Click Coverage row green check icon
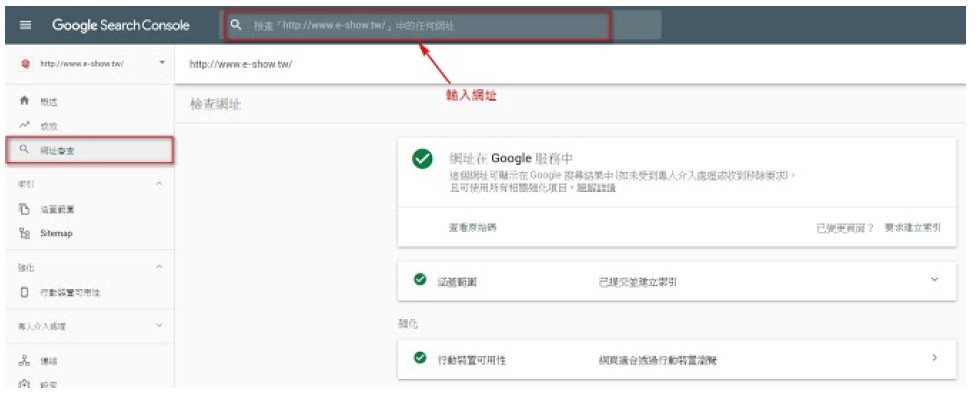980x399 pixels. (421, 280)
